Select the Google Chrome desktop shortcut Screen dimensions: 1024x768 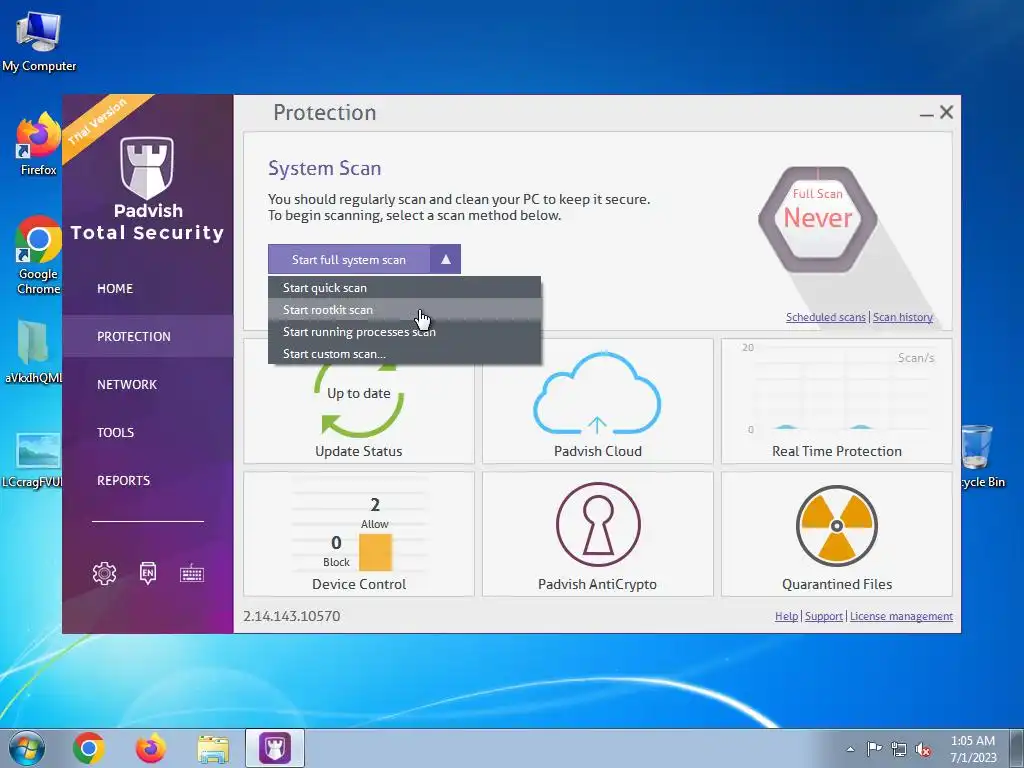[38, 255]
